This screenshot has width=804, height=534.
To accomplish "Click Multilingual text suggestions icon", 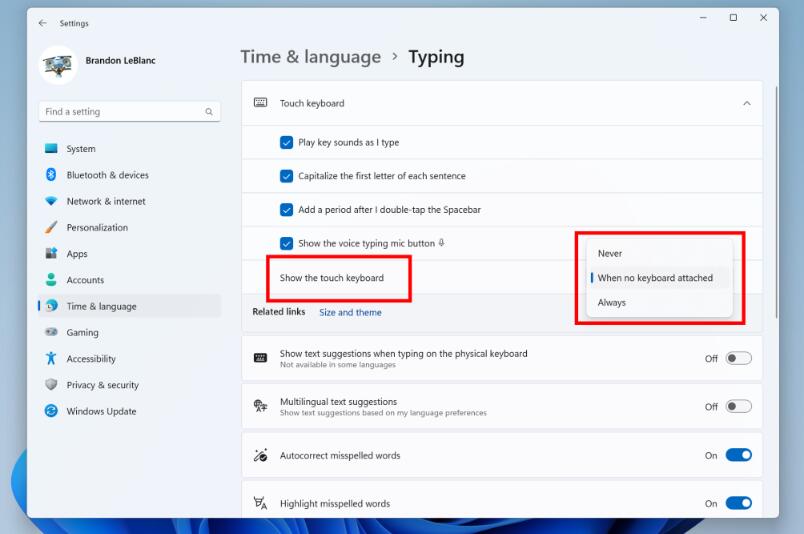I will [260, 406].
